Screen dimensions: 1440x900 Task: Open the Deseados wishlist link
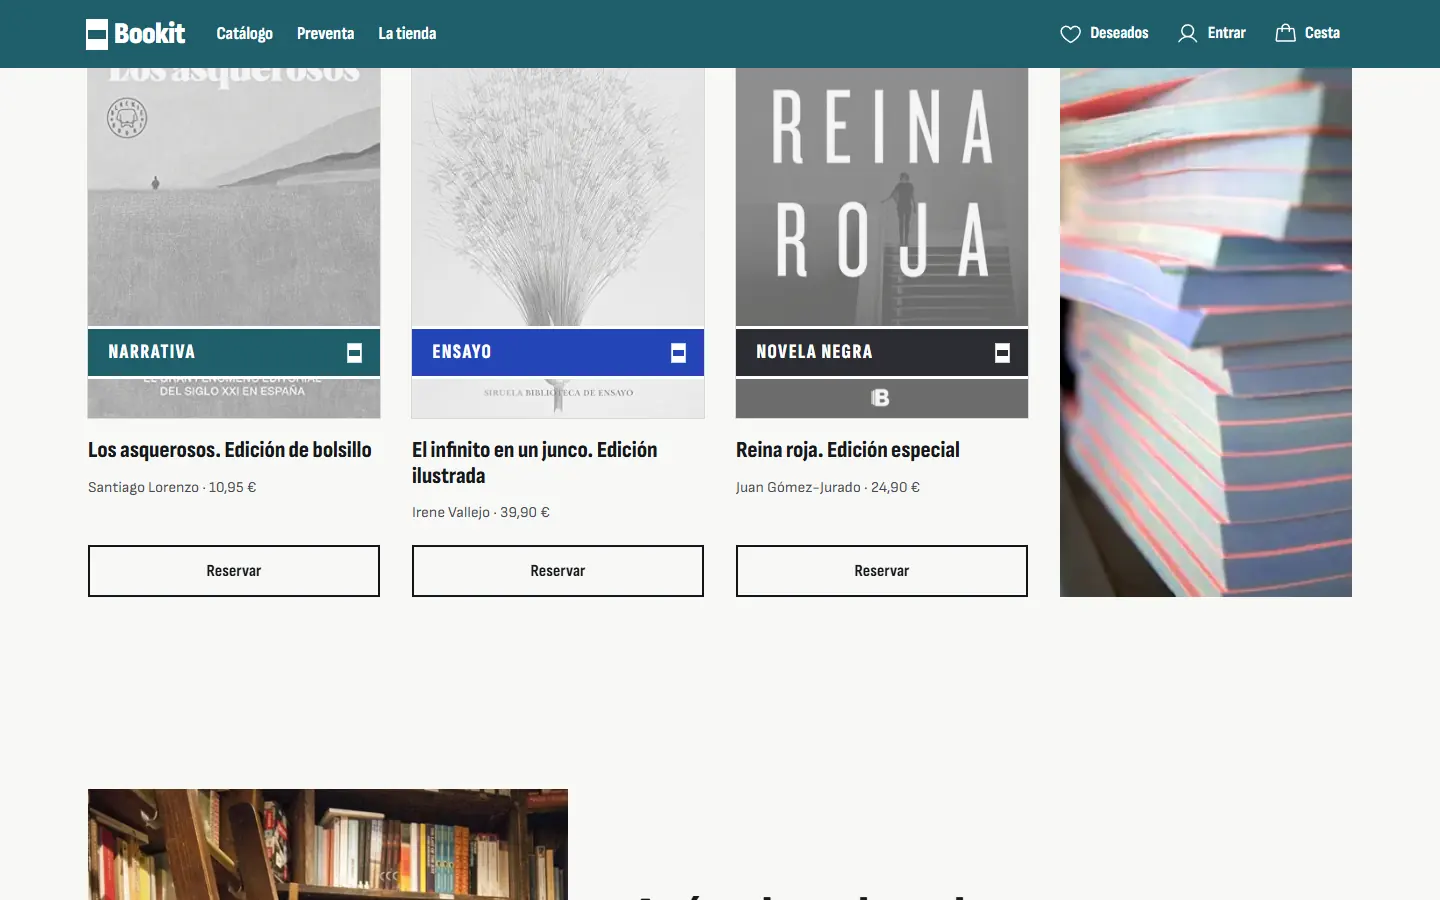coord(1104,33)
